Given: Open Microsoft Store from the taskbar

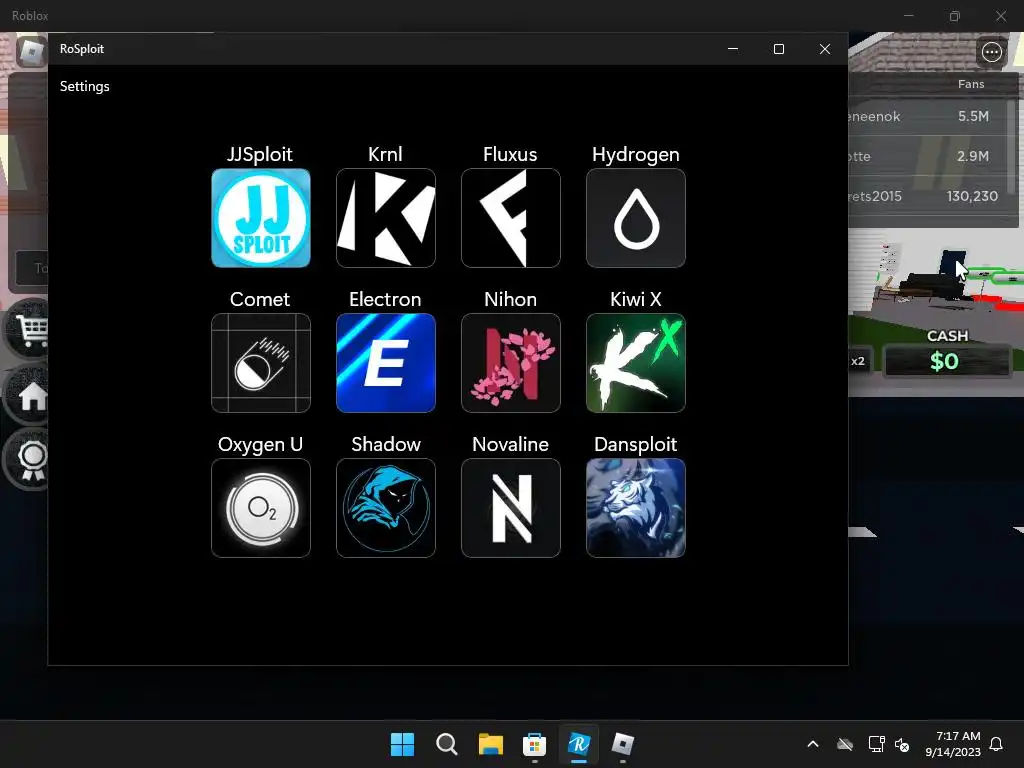Looking at the screenshot, I should 534,744.
